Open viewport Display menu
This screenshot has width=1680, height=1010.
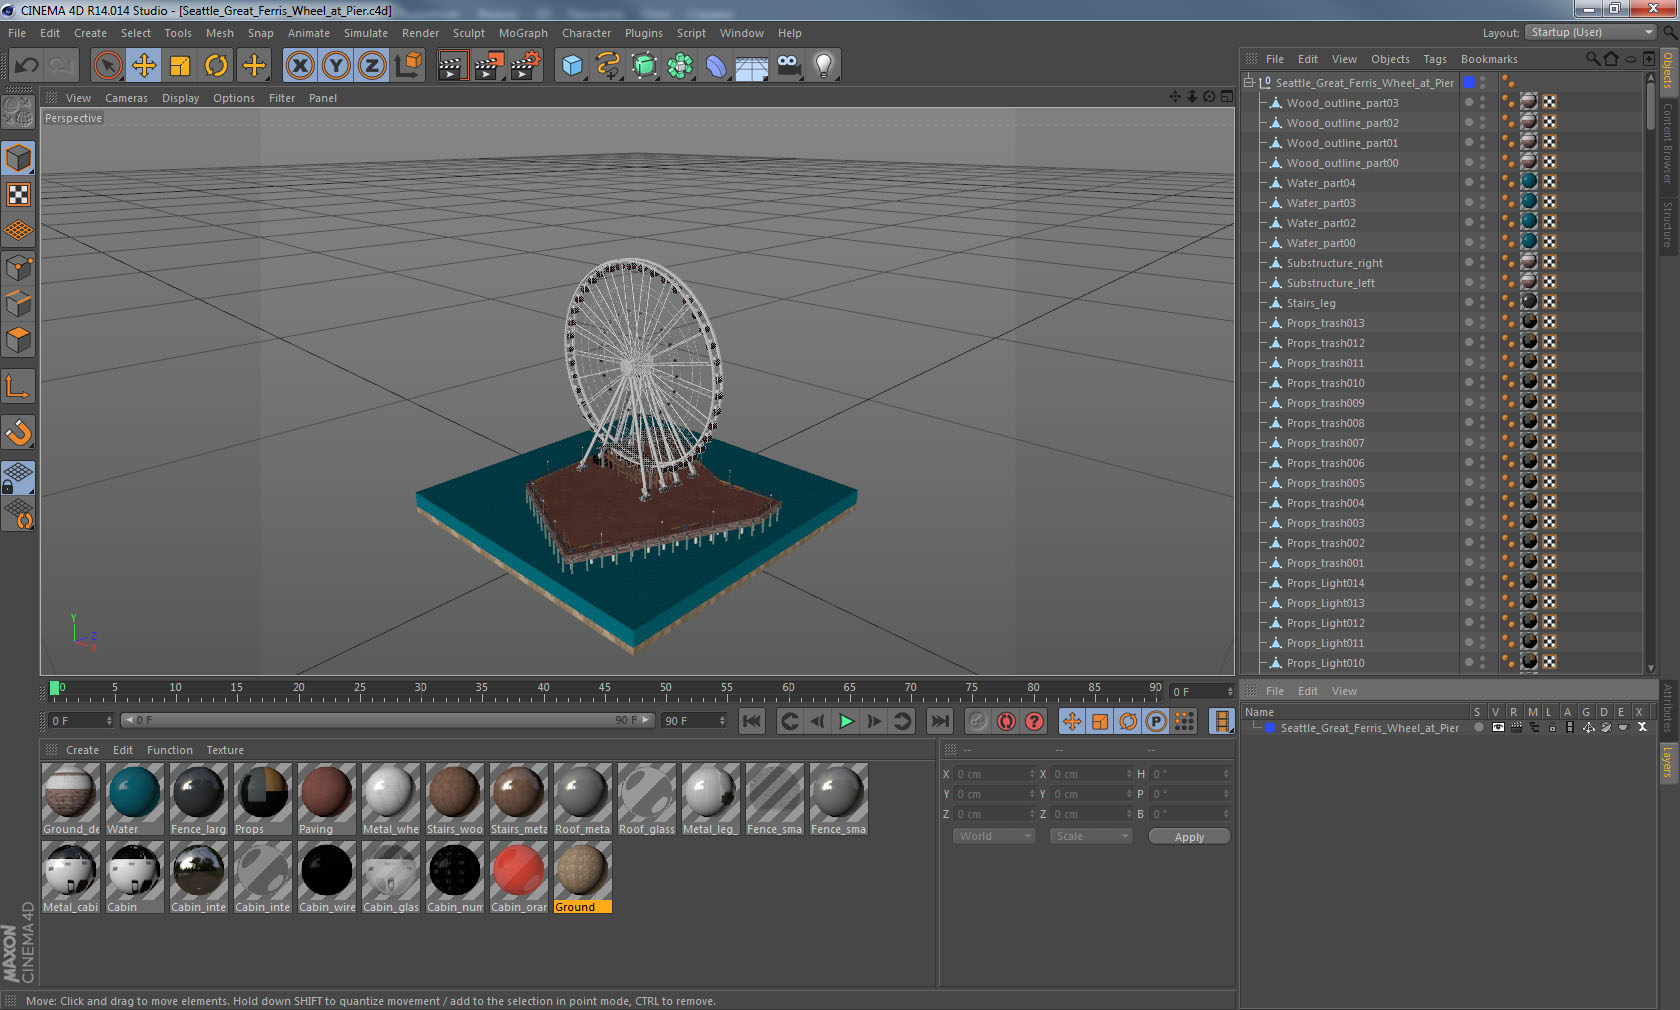(180, 98)
